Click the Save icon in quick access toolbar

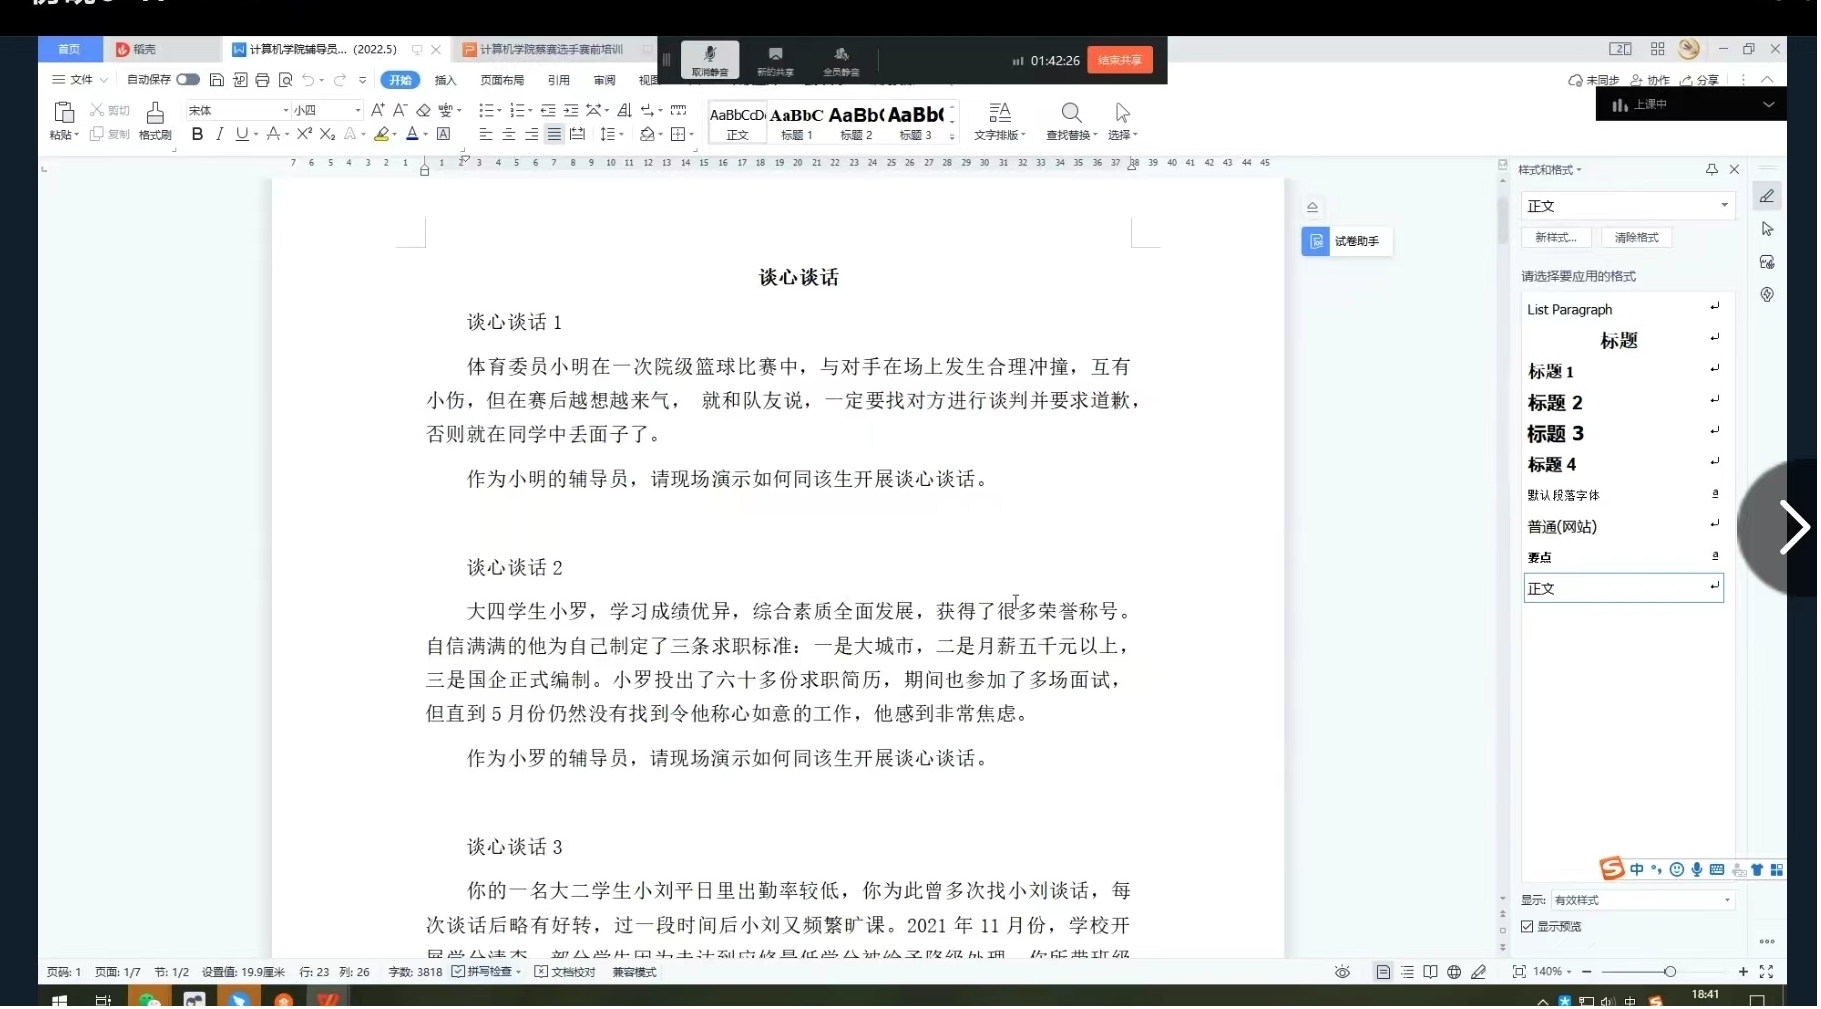click(216, 80)
